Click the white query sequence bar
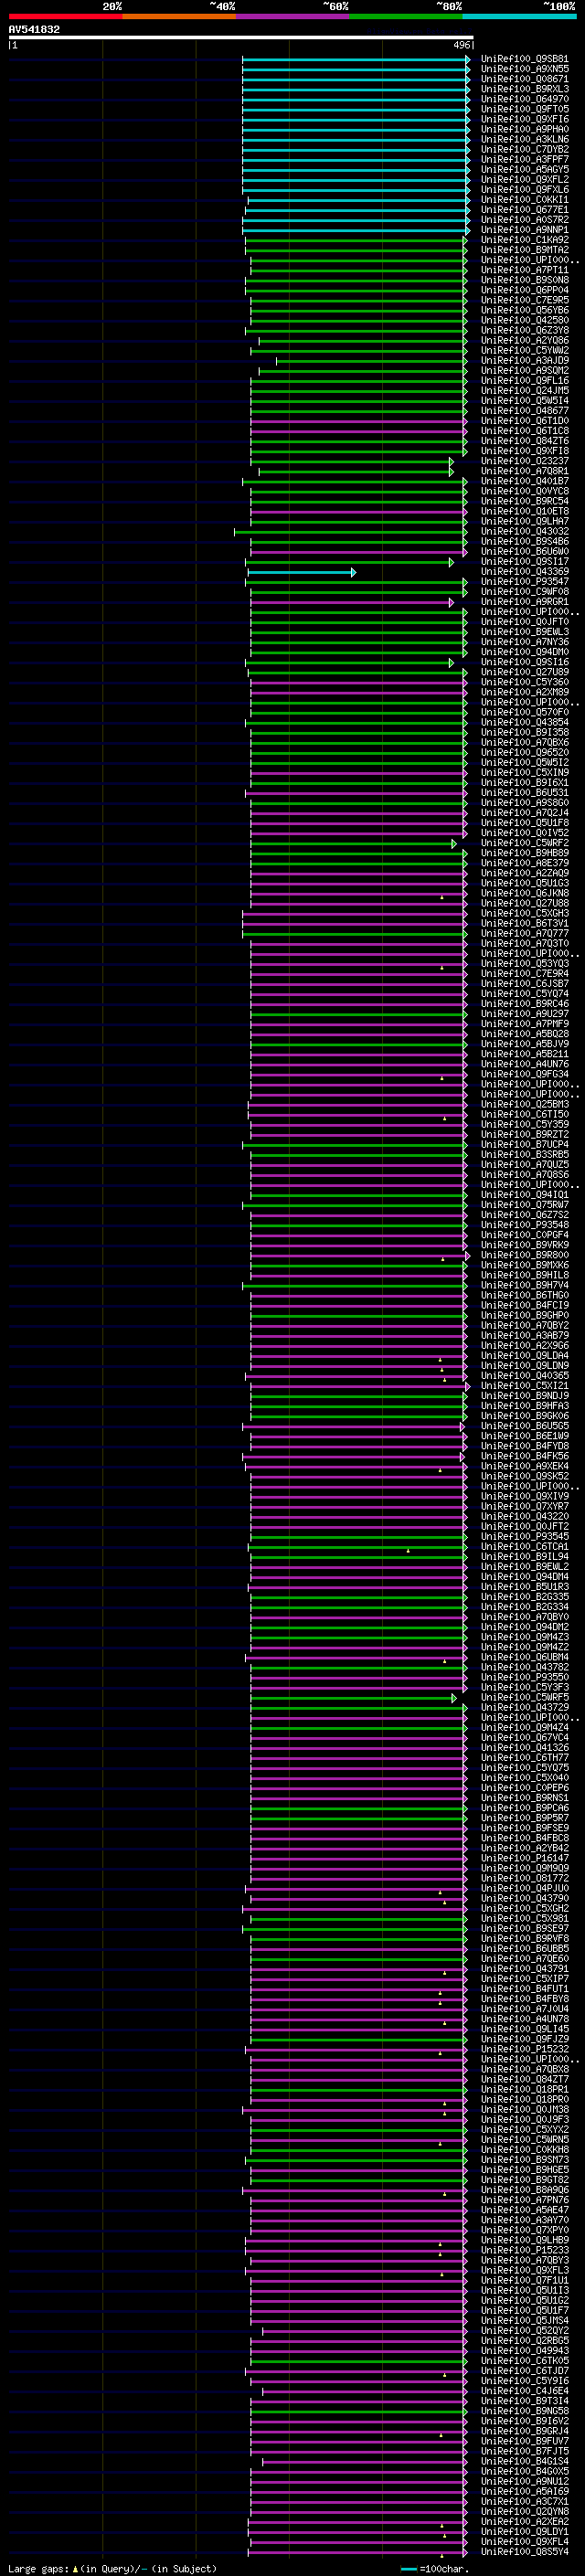The width and height of the screenshot is (585, 2576). [x=241, y=38]
